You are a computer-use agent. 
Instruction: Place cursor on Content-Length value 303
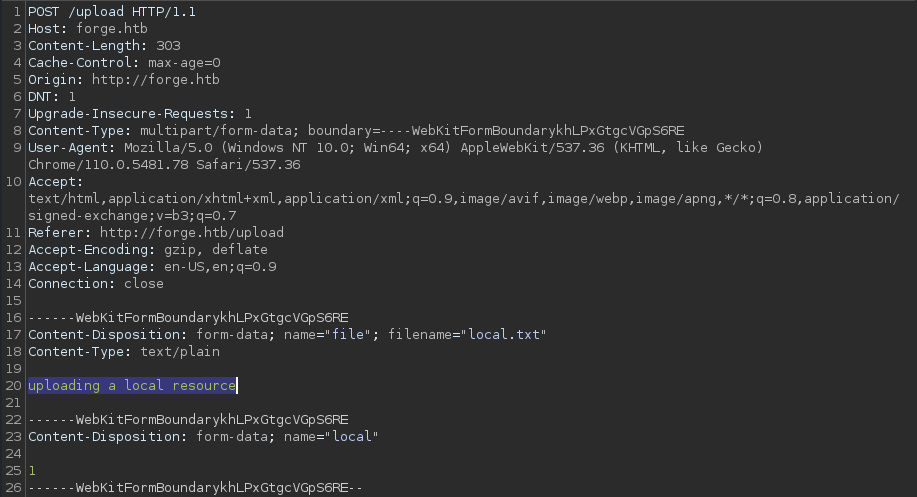(168, 46)
